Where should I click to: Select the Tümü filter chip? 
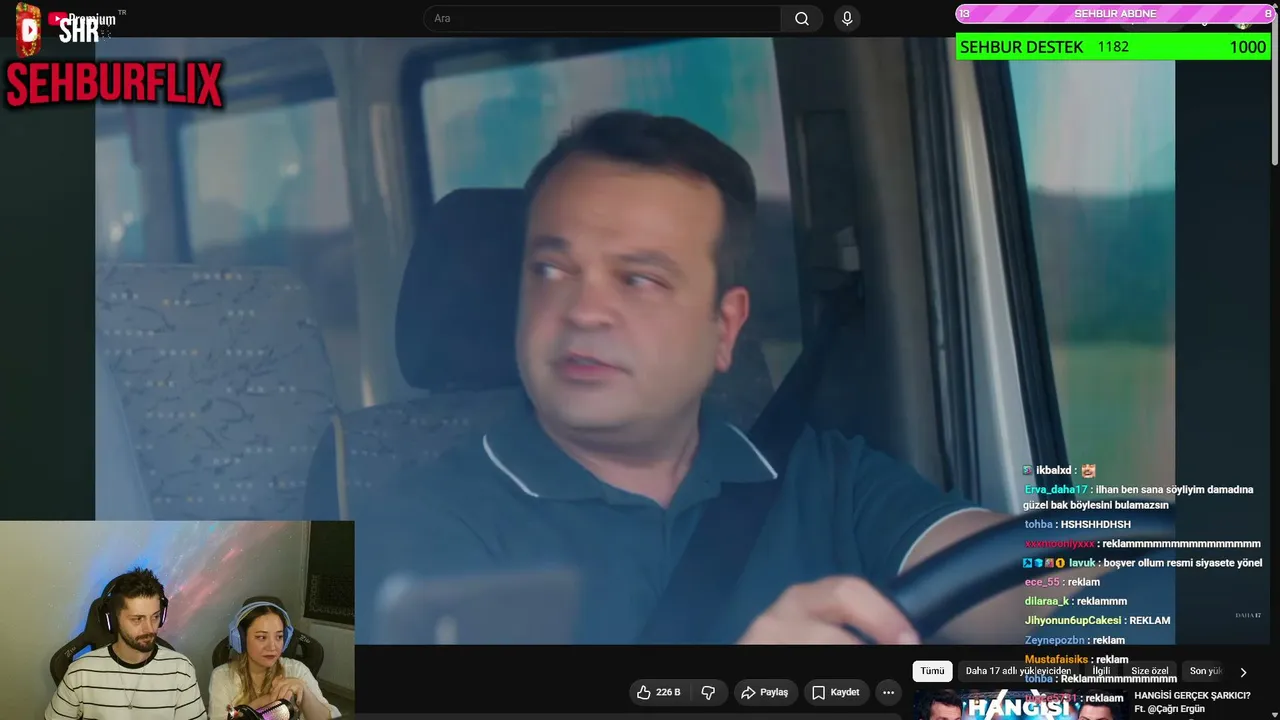tap(932, 671)
